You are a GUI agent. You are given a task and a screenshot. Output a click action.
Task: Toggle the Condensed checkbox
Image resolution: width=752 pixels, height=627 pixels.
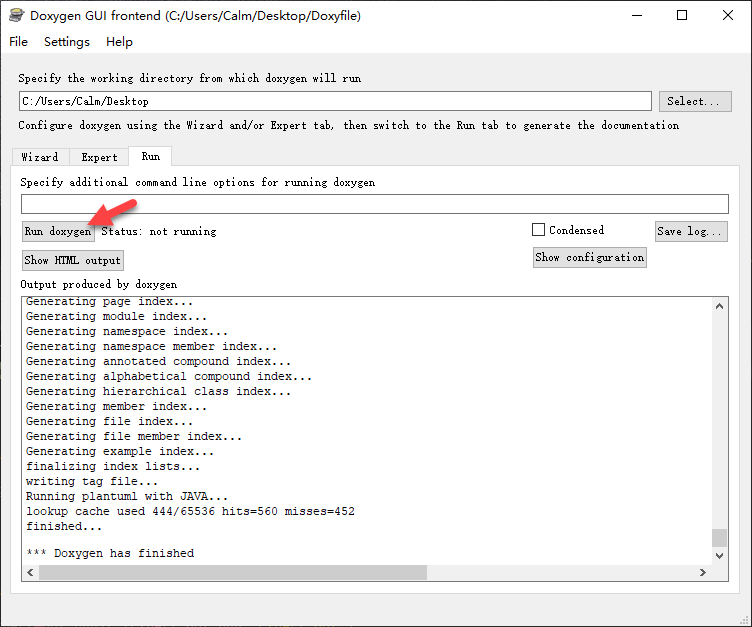(538, 230)
